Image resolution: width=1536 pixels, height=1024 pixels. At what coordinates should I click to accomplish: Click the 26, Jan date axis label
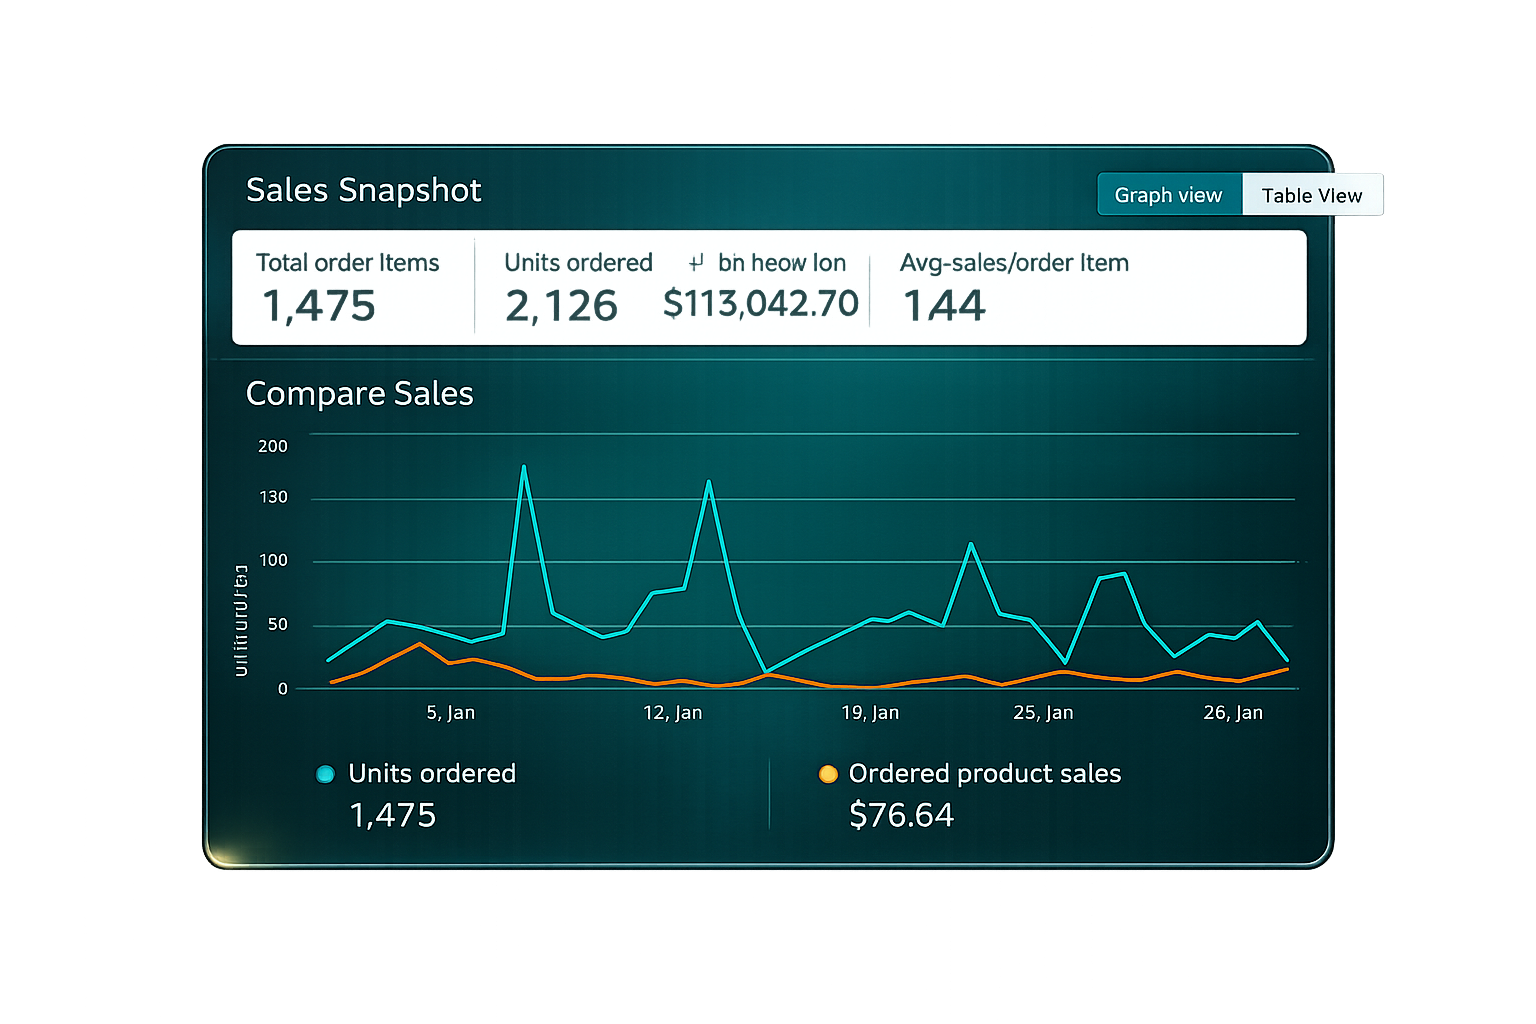pos(1233,713)
